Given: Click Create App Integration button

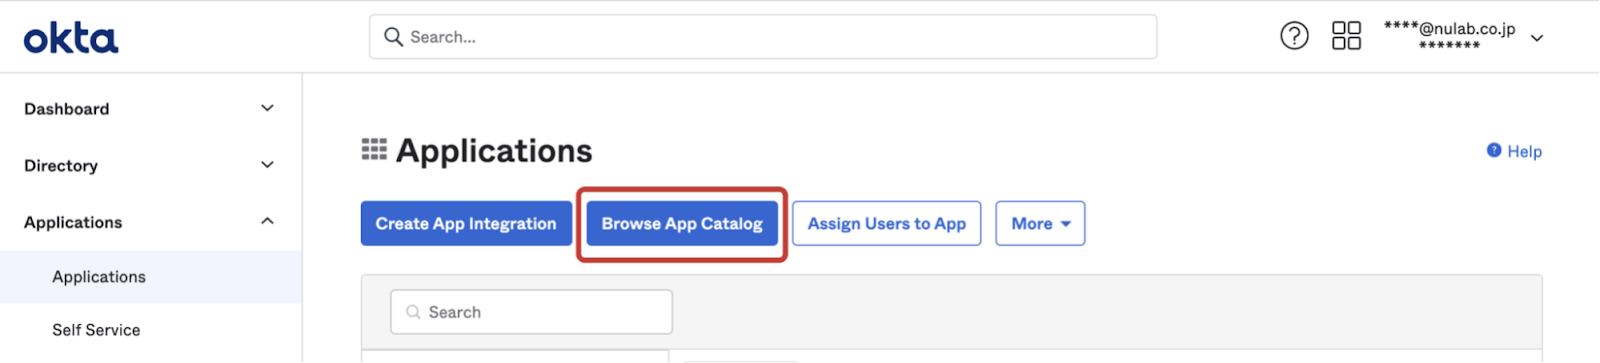Looking at the screenshot, I should click(x=466, y=224).
